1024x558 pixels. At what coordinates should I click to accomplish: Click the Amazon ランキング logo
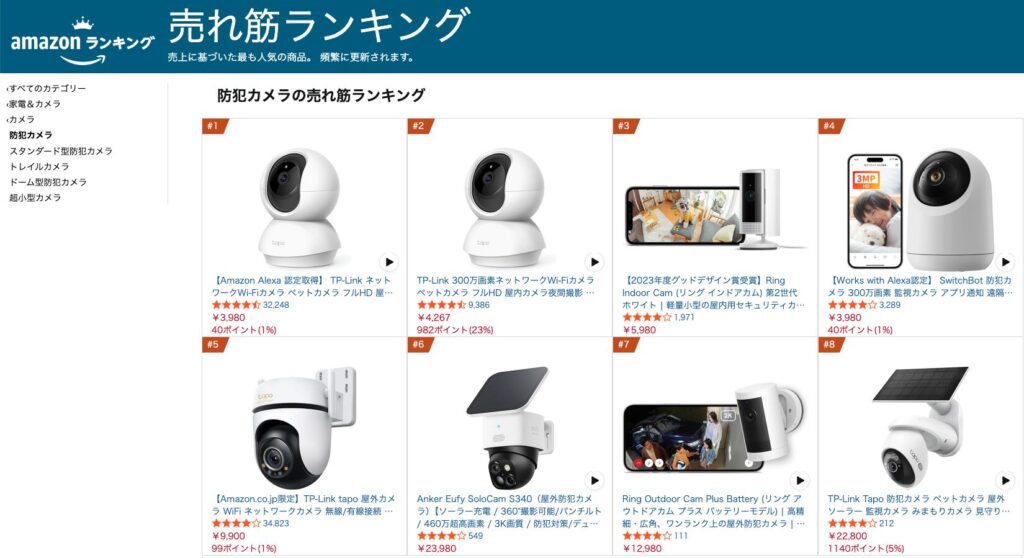point(82,41)
